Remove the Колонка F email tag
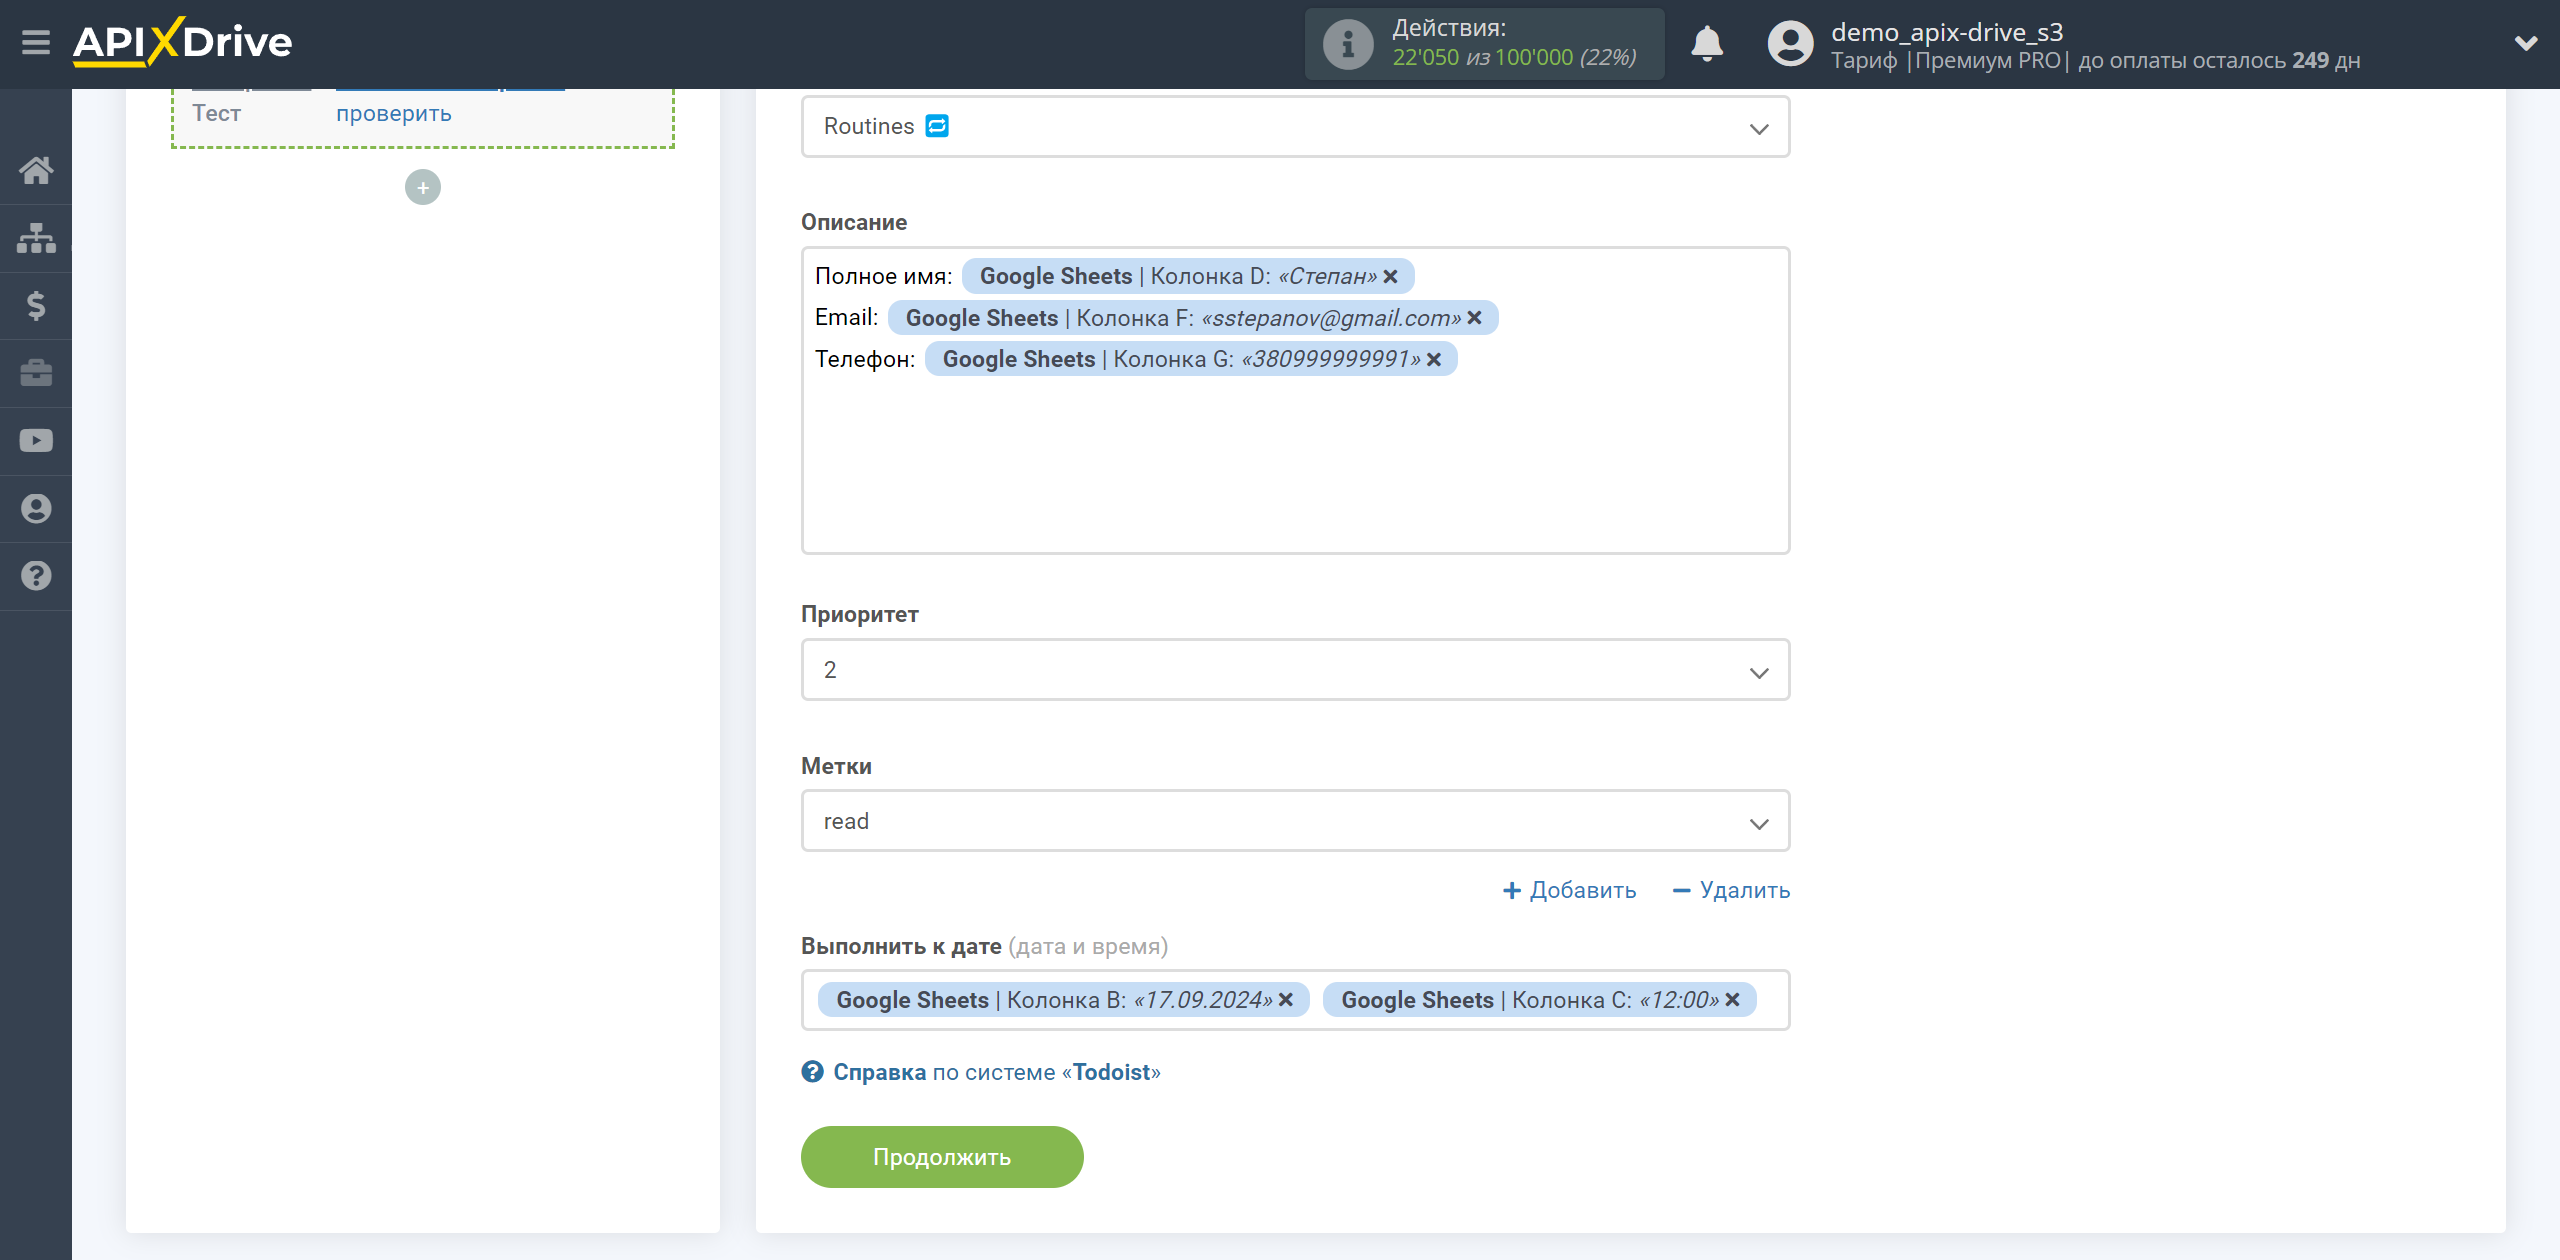Screen dimensions: 2560x1260 click(1474, 318)
